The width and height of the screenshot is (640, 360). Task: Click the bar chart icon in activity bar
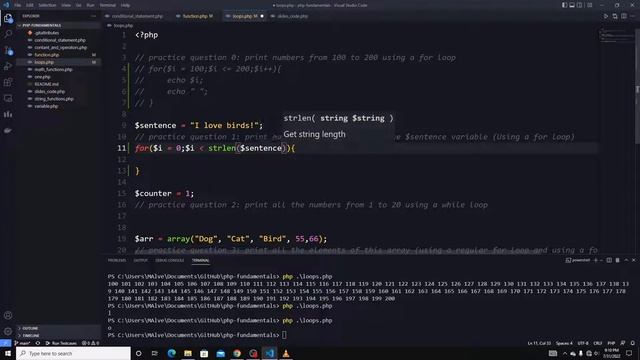pyautogui.click(x=8, y=114)
